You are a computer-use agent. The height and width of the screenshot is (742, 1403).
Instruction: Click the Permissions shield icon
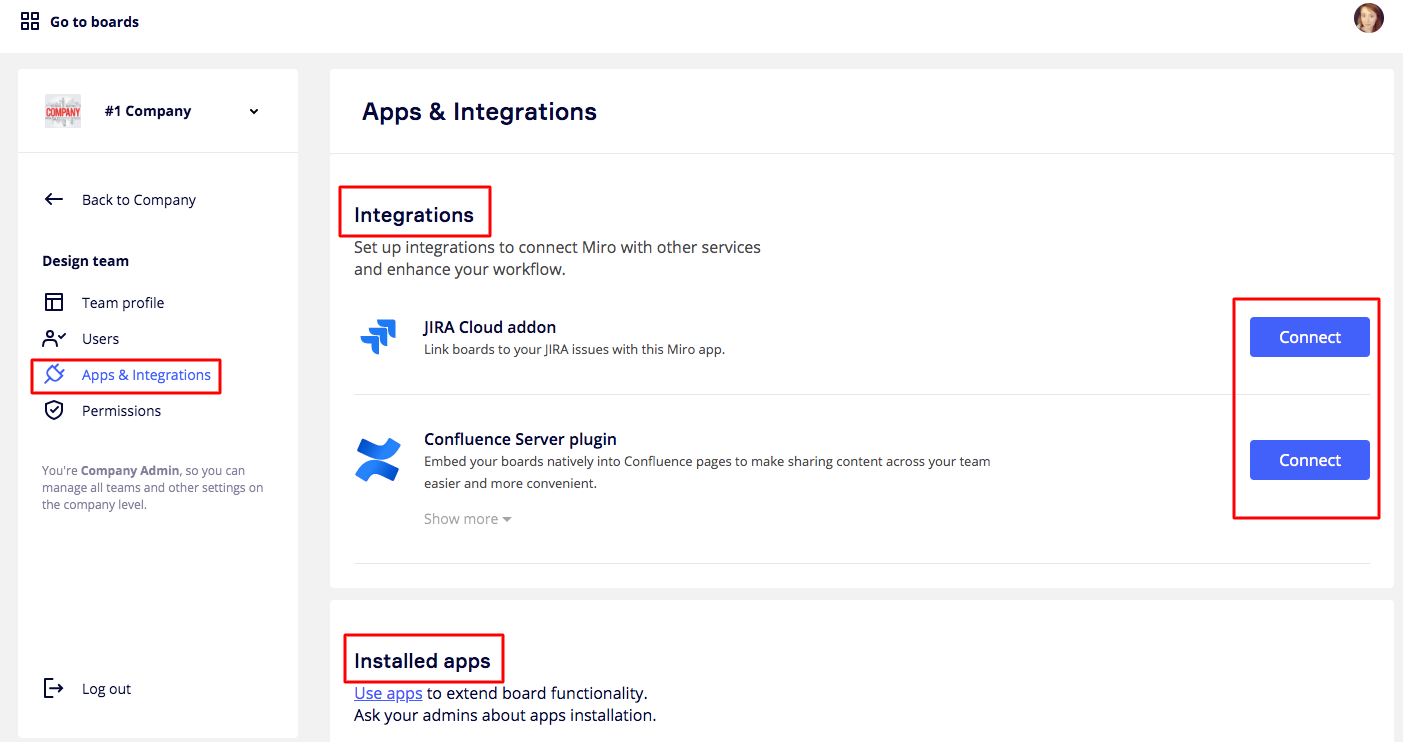point(54,410)
